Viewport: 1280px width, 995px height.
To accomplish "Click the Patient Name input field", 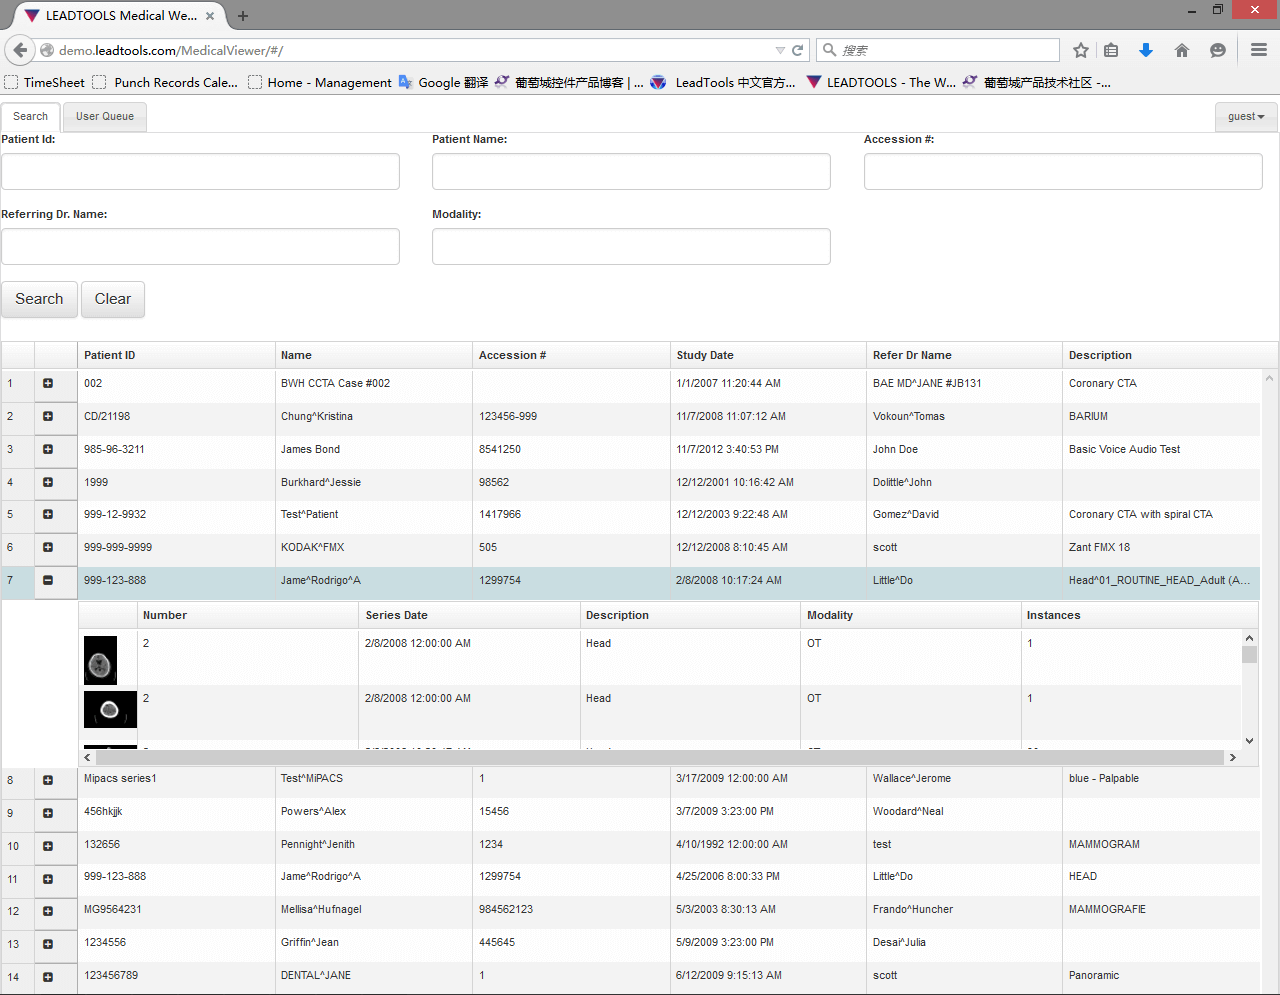I will coord(631,172).
